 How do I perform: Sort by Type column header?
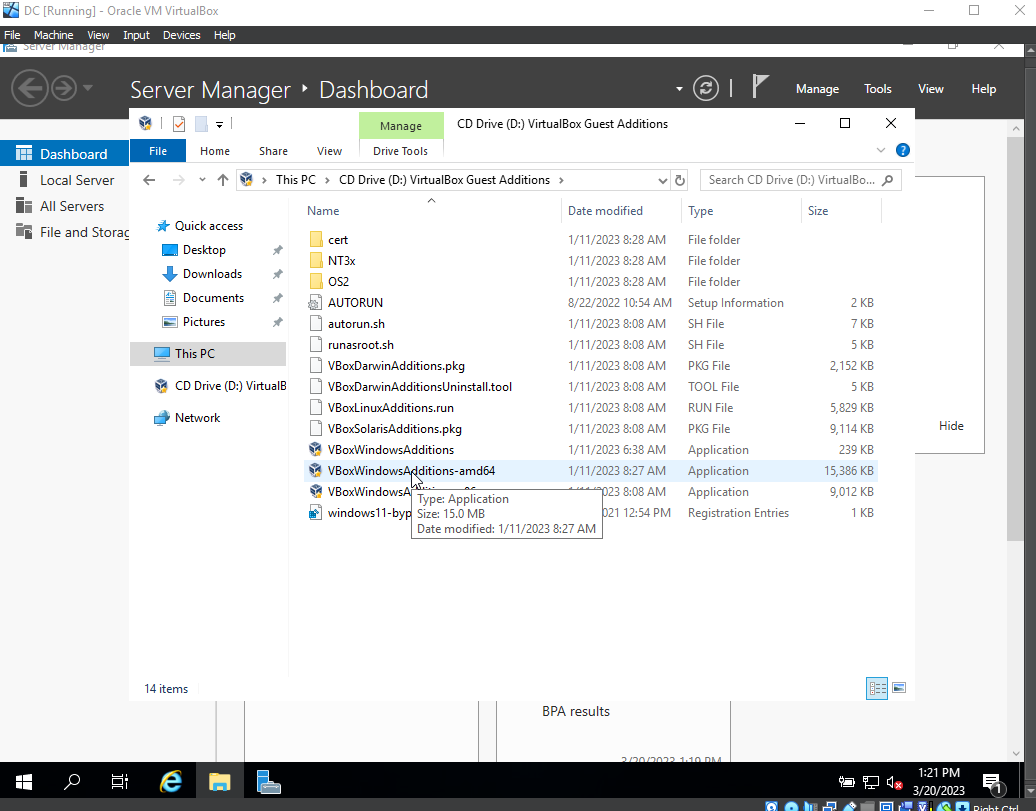pos(741,211)
